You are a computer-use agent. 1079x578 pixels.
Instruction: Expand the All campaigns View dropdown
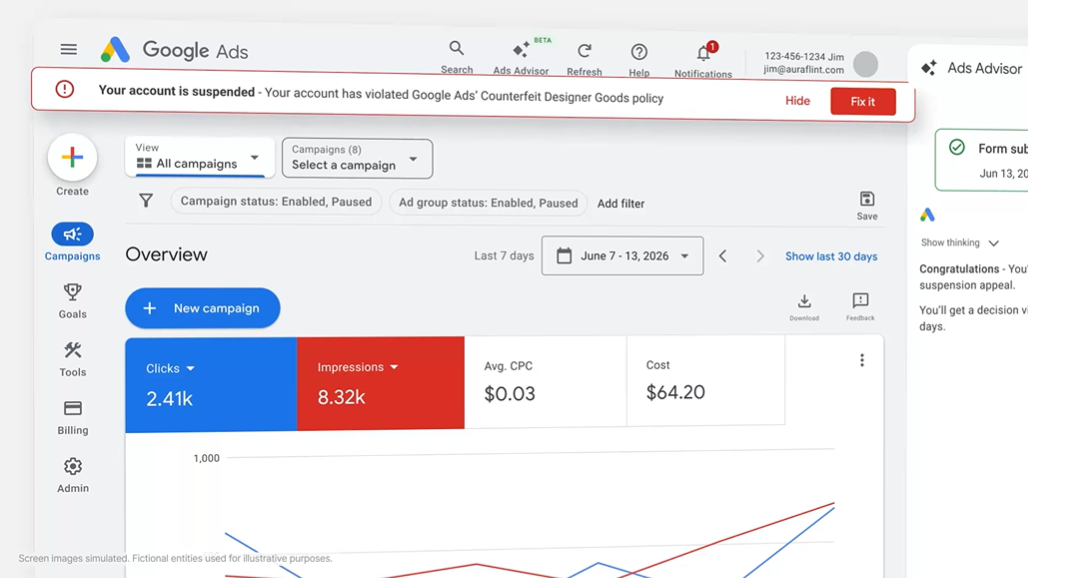200,158
